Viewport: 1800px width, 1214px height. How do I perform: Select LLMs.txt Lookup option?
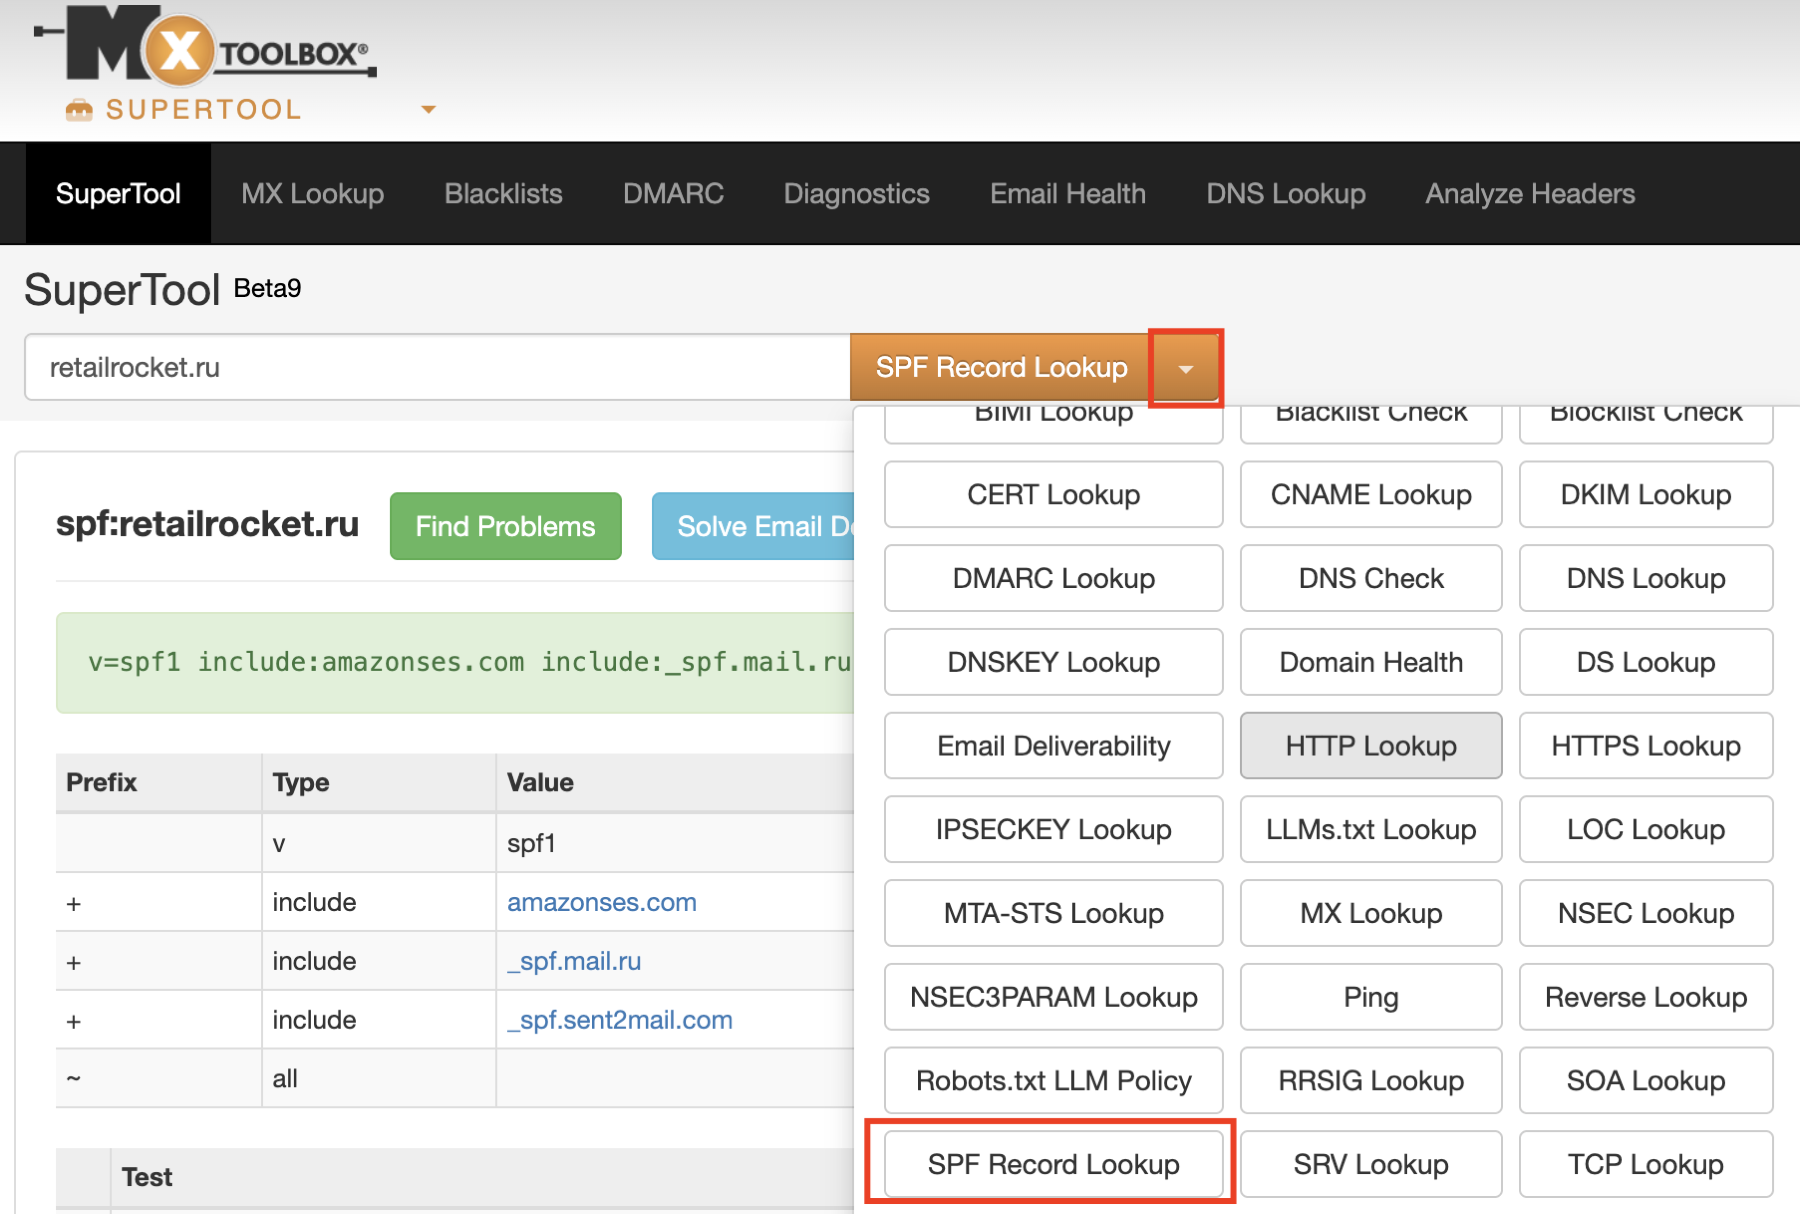point(1371,829)
